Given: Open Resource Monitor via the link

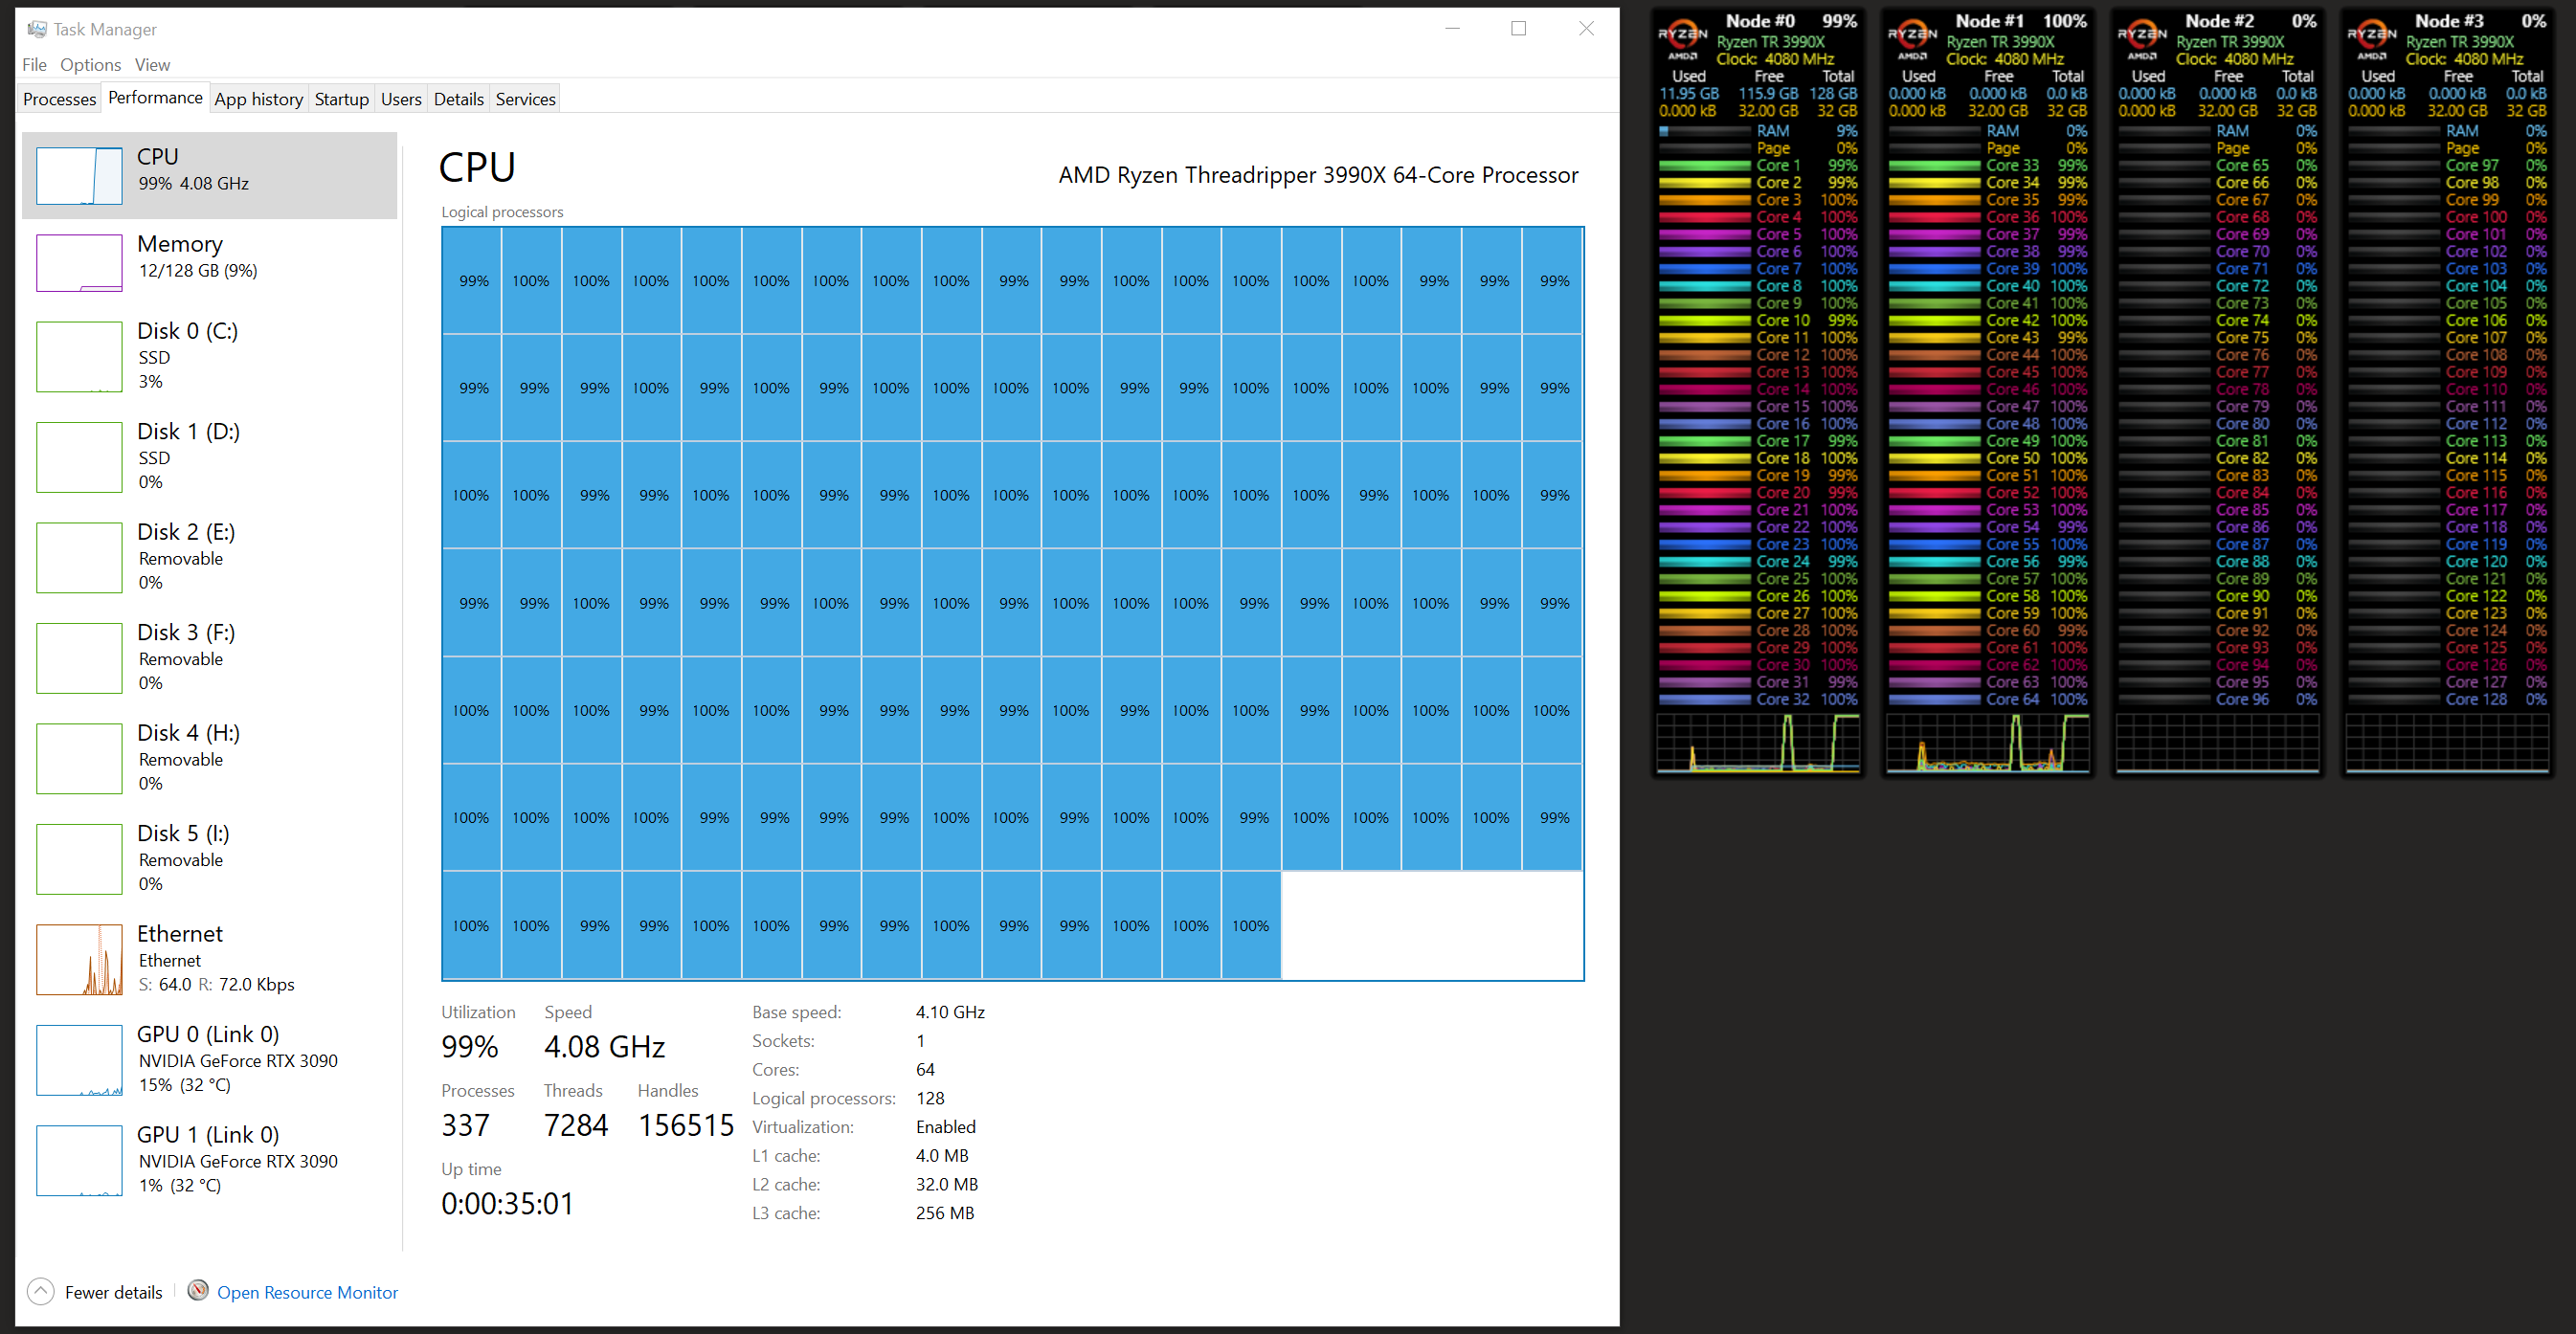Looking at the screenshot, I should pos(307,1292).
